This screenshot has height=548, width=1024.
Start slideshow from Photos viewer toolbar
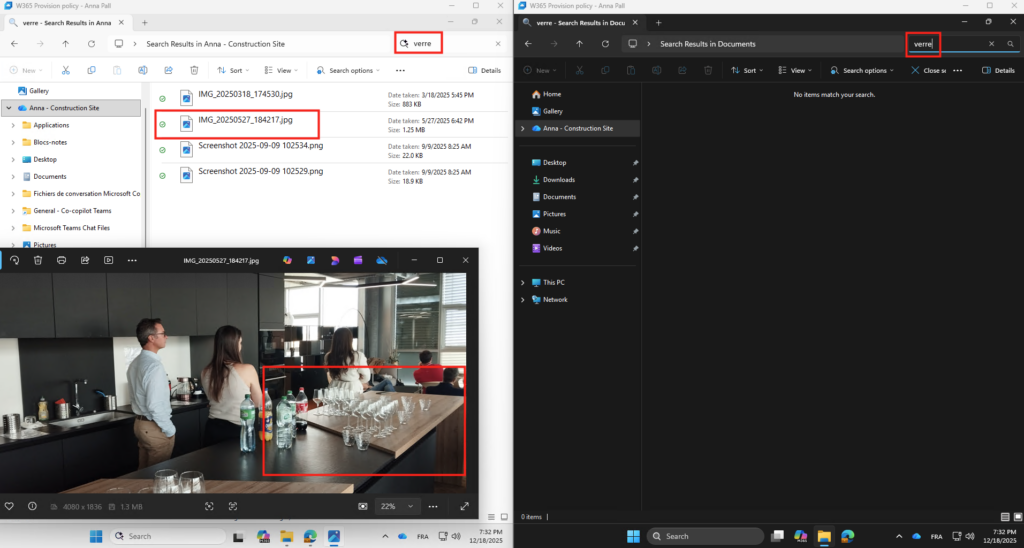108,260
